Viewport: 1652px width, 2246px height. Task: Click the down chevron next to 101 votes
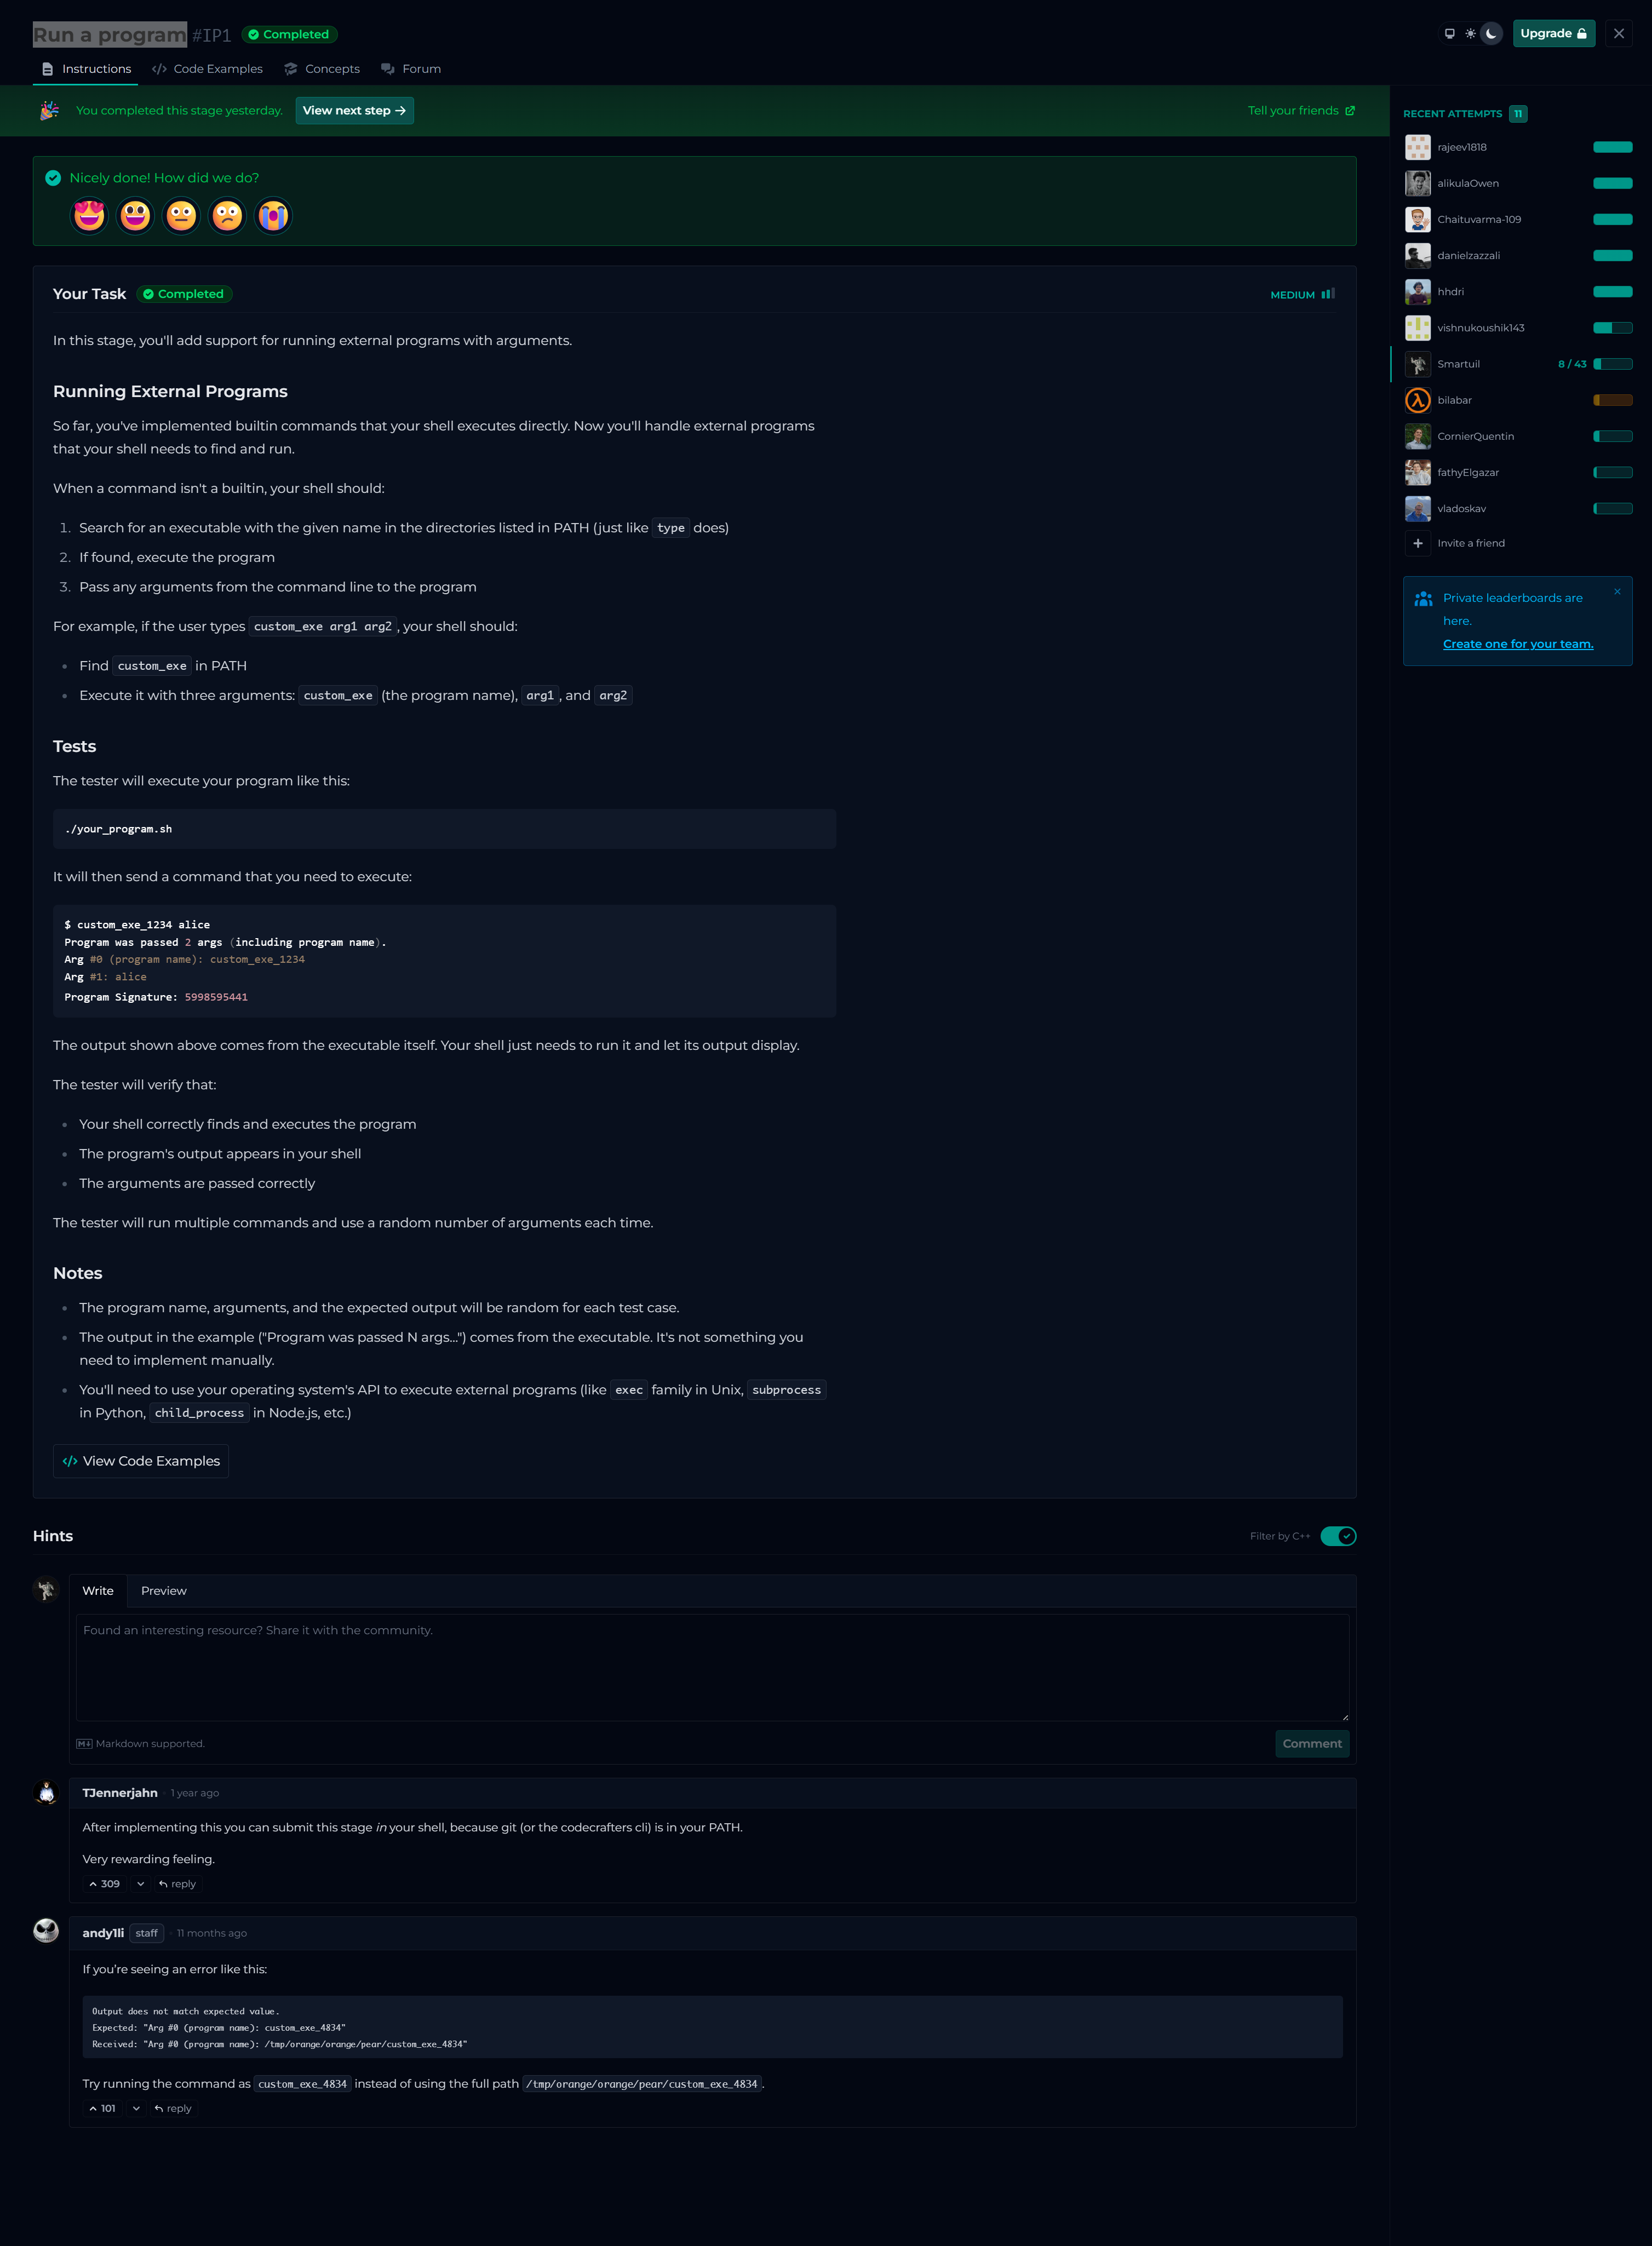click(x=136, y=2108)
